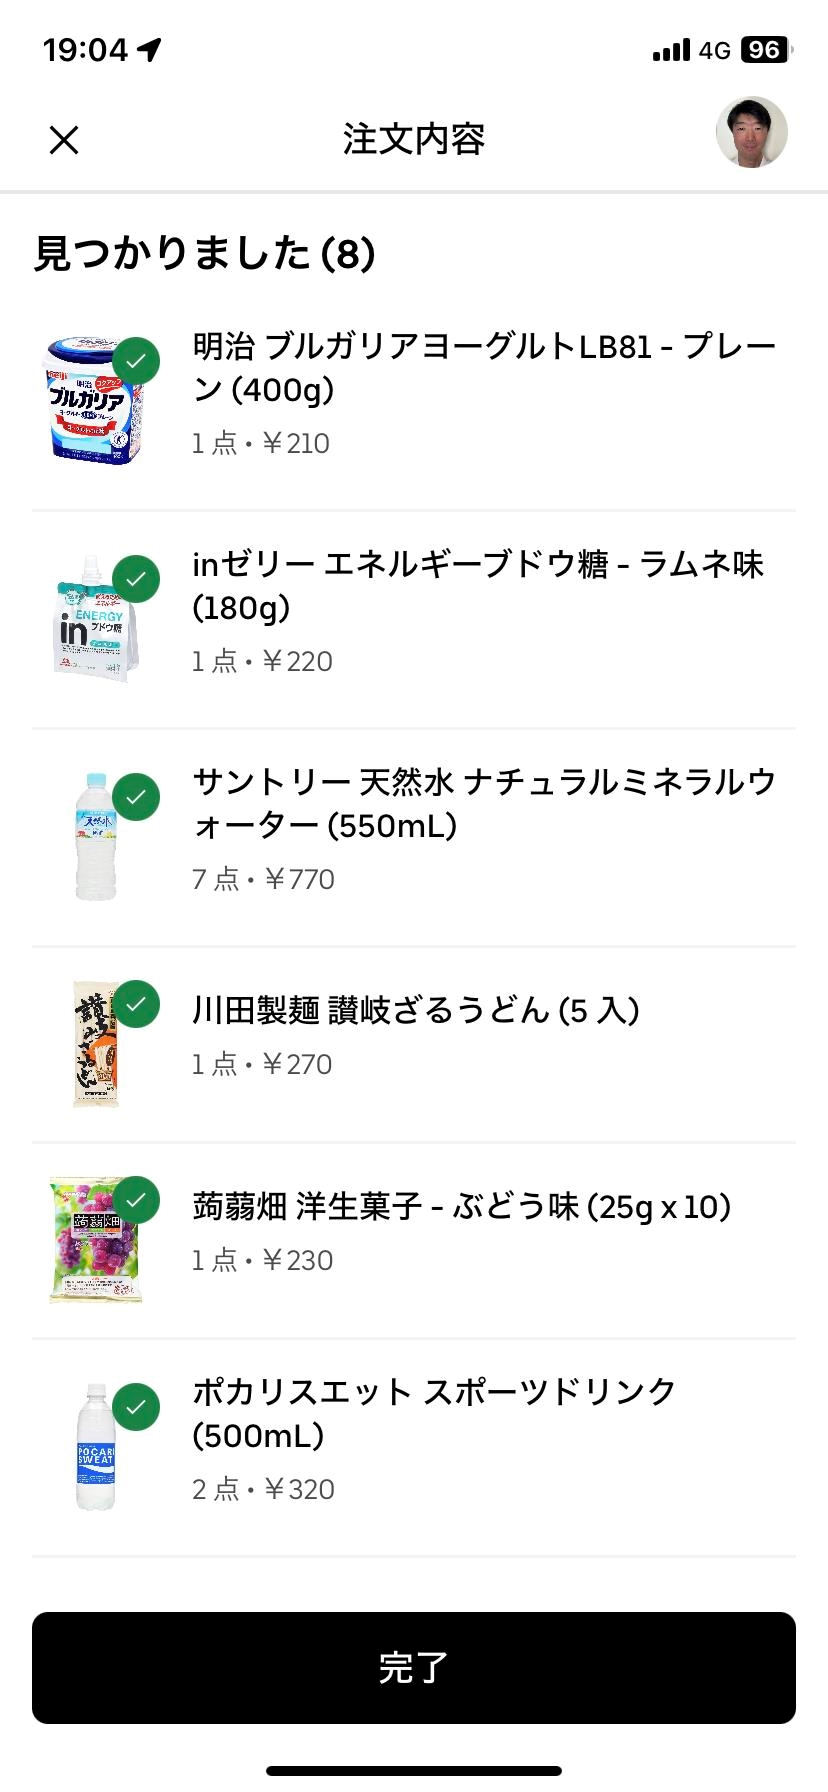Tap the Suntory water bottle image
The height and width of the screenshot is (1792, 828).
pyautogui.click(x=96, y=838)
